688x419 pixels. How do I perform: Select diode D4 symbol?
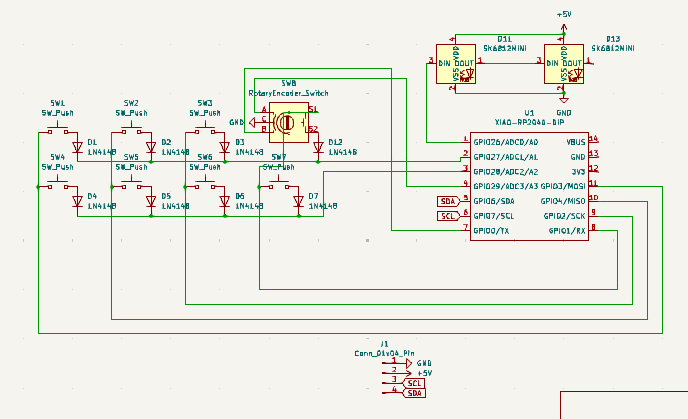tap(77, 201)
